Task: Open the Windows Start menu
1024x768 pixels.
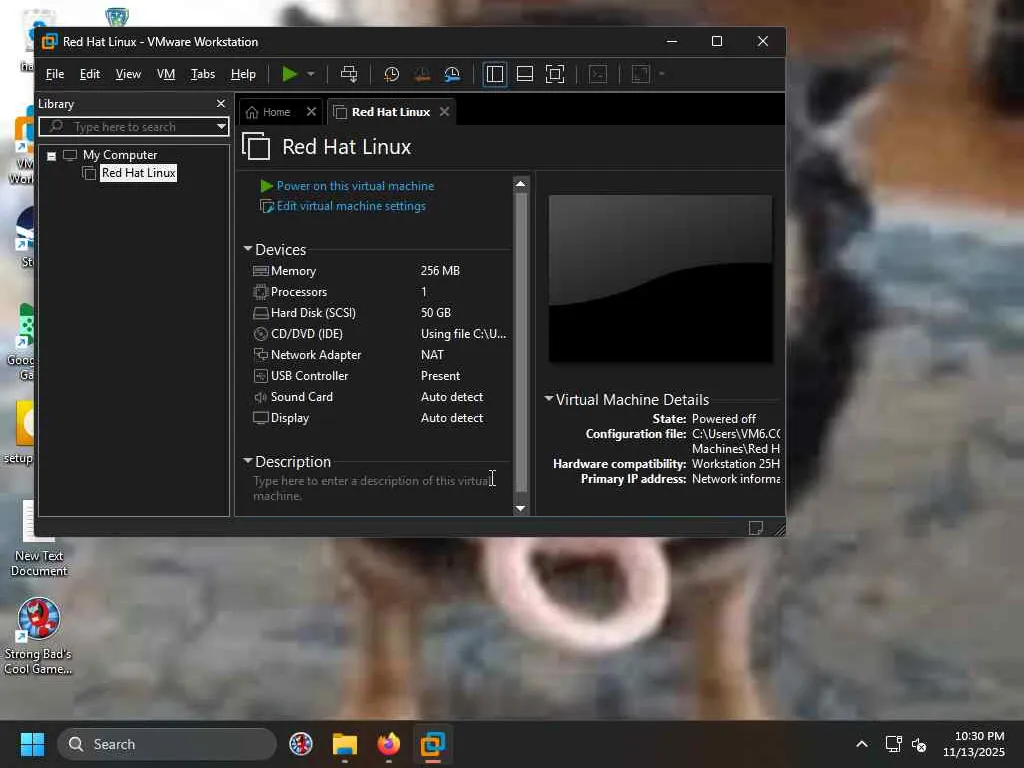Action: tap(33, 744)
